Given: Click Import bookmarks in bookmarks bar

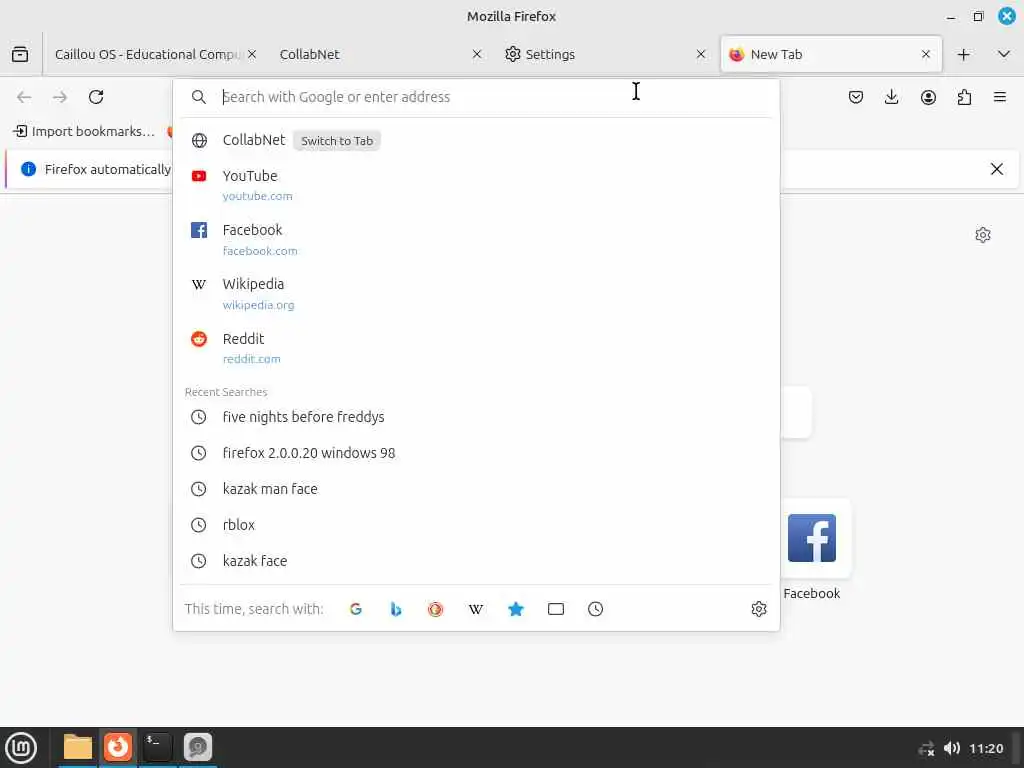Looking at the screenshot, I should (84, 131).
